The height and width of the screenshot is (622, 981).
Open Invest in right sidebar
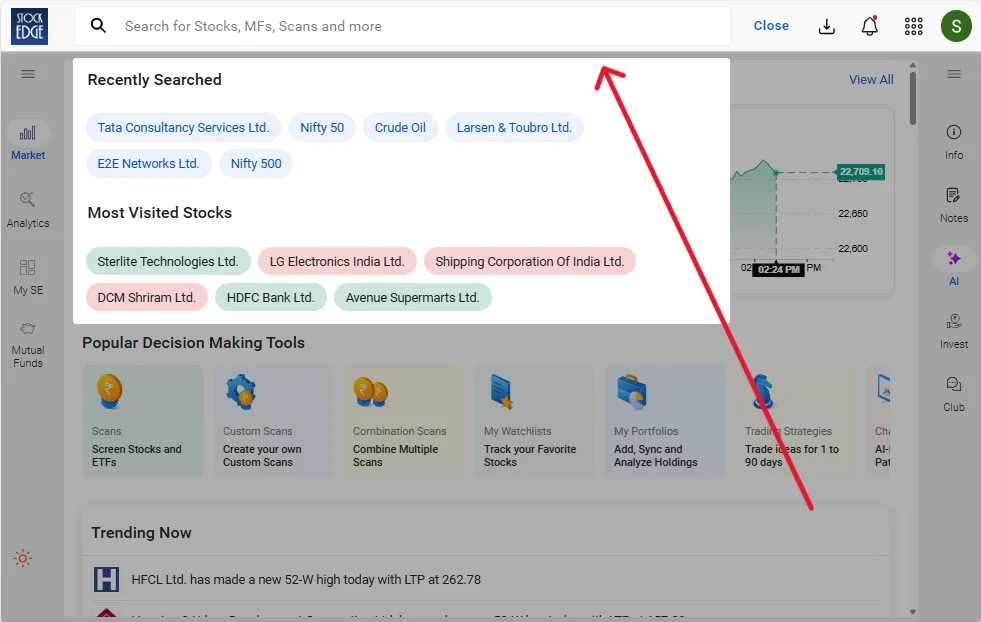tap(953, 331)
